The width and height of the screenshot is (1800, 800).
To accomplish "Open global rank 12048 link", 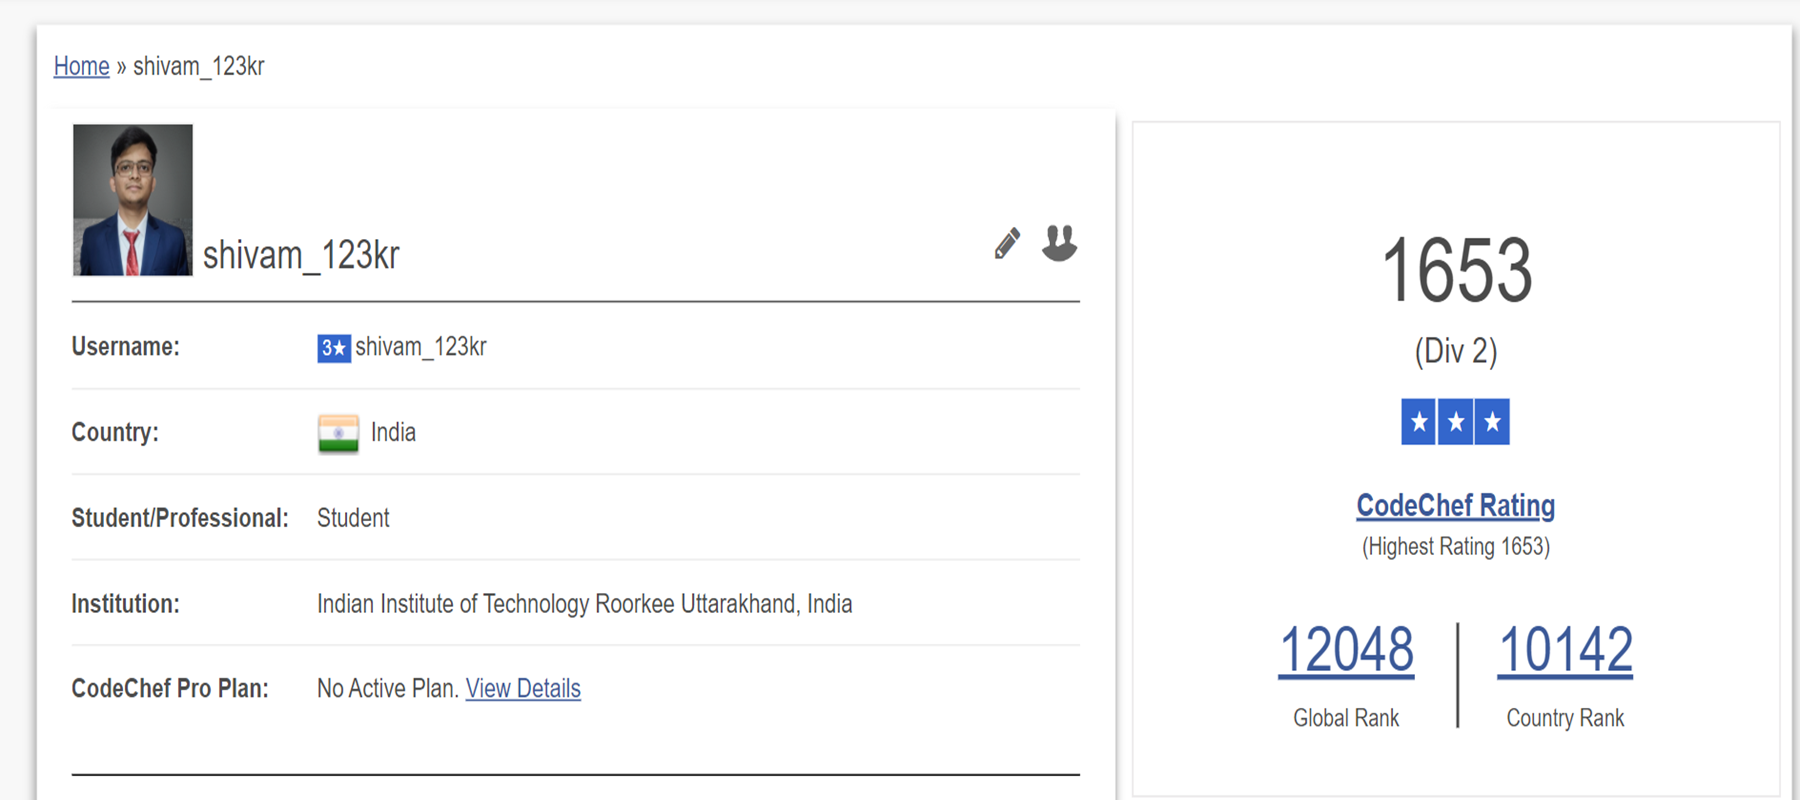I will click(1346, 650).
